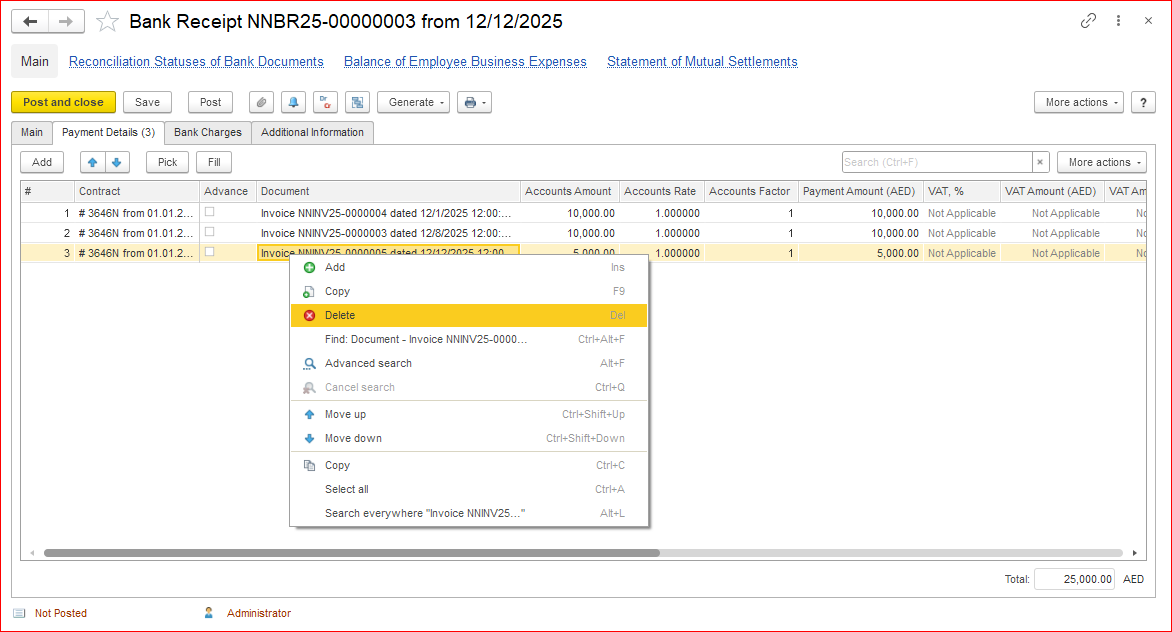Choose Add in the context menu
Viewport: 1172px width, 632px height.
469,267
